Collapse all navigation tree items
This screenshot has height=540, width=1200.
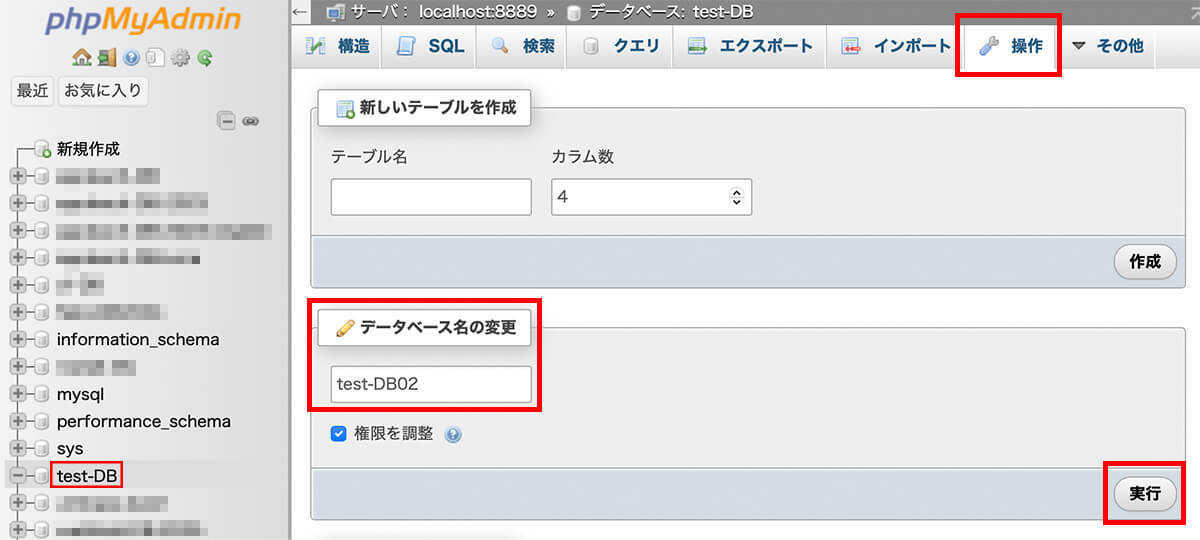[x=227, y=121]
